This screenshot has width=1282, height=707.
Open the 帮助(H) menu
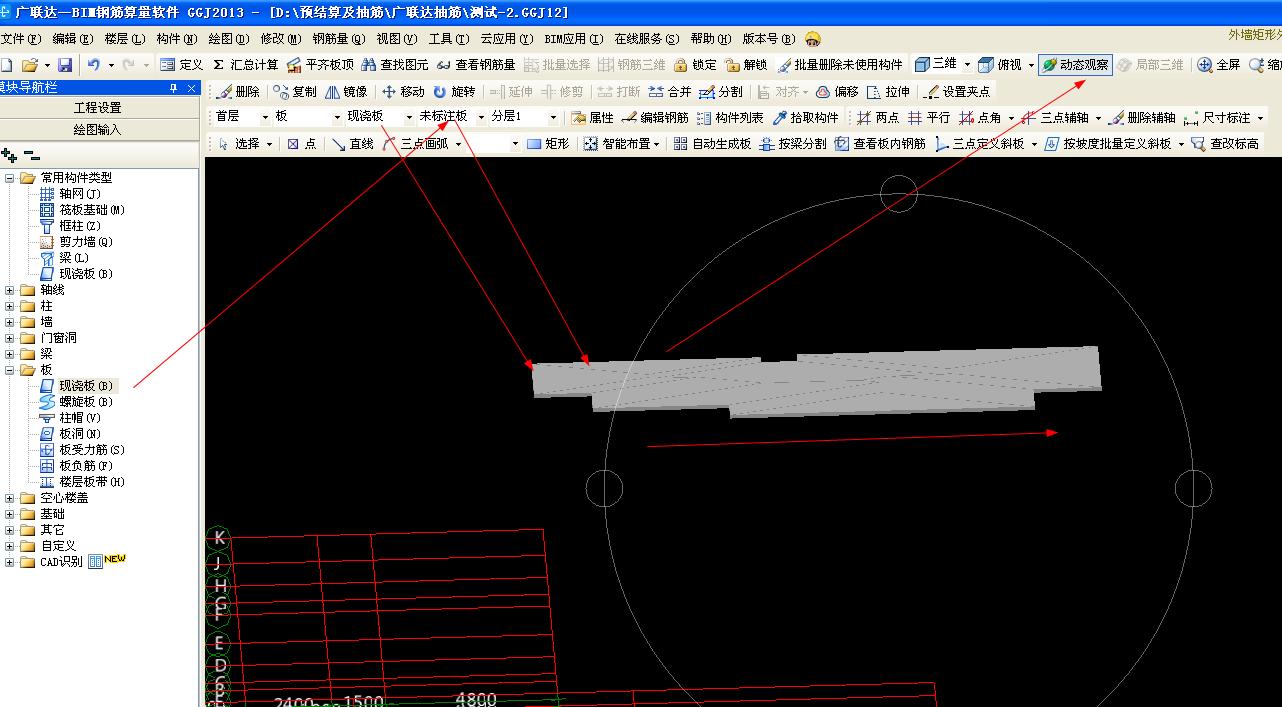point(709,39)
